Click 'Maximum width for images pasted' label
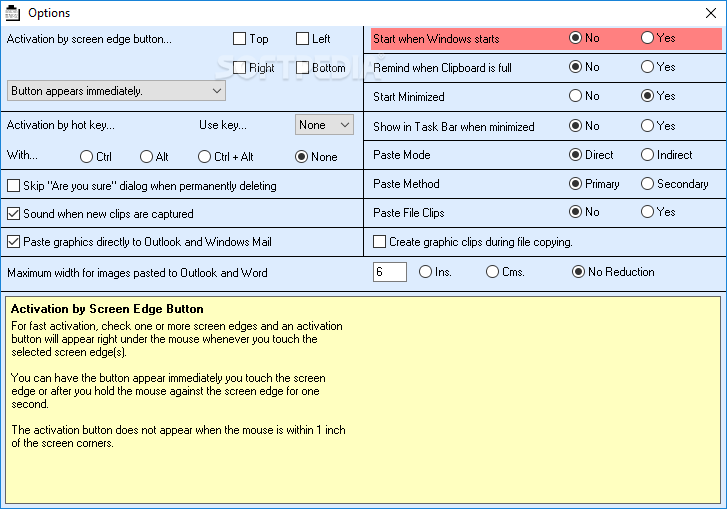 [x=137, y=273]
